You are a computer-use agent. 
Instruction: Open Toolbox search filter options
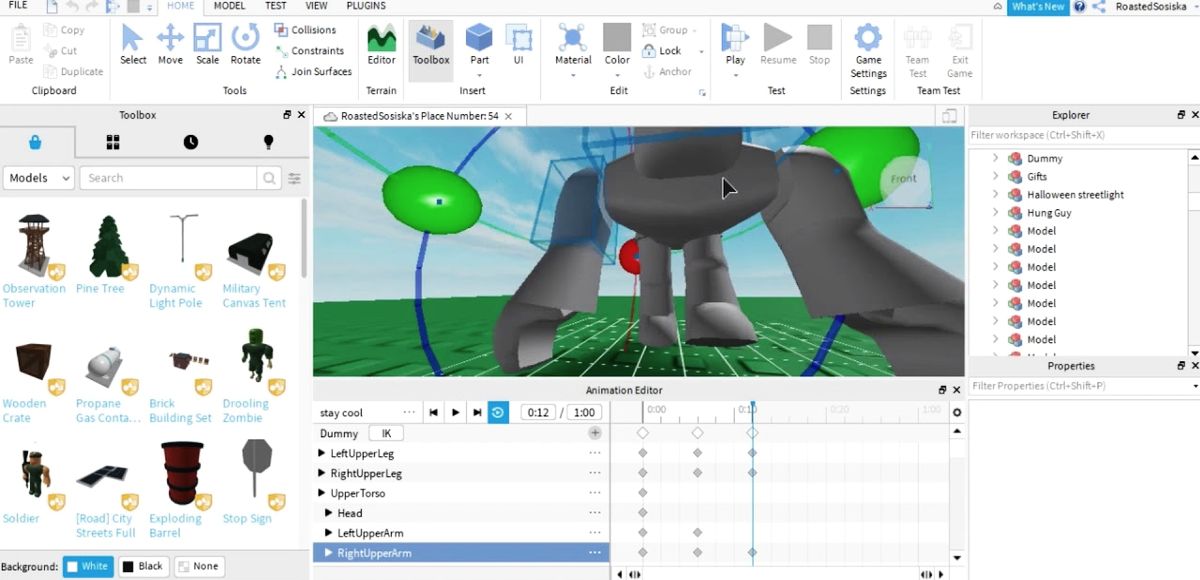(295, 178)
